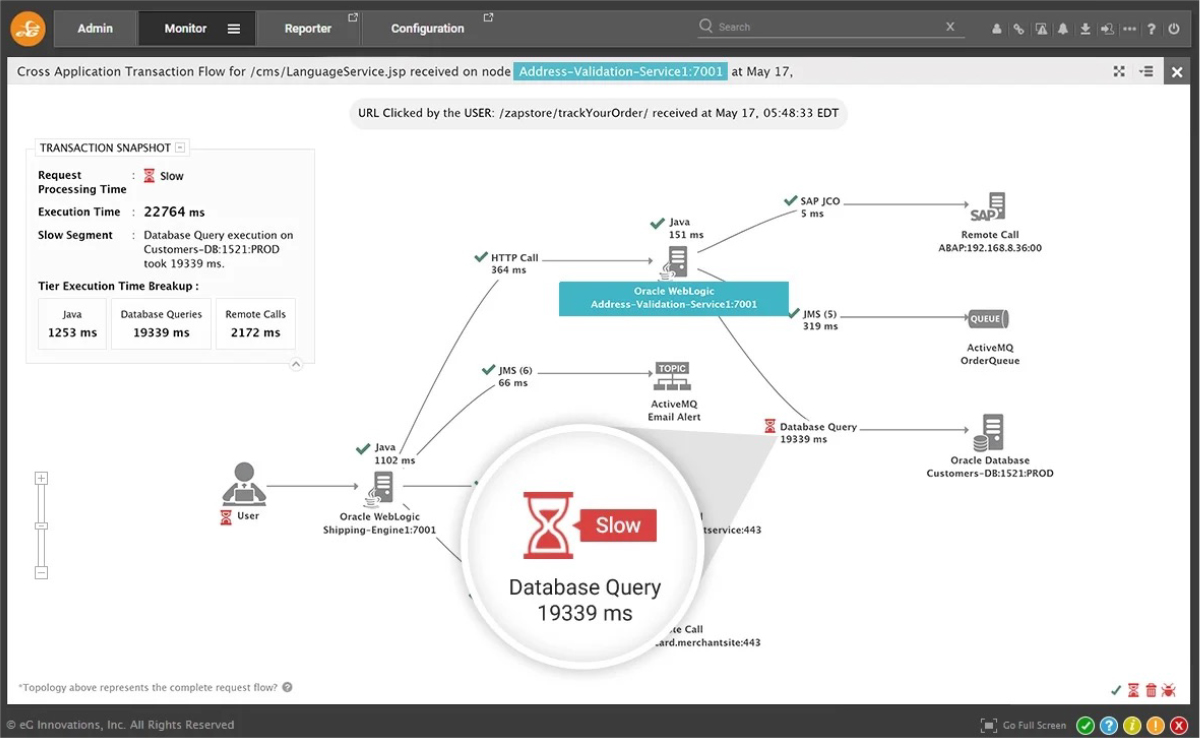Close the transaction flow panel

pos(1177,71)
